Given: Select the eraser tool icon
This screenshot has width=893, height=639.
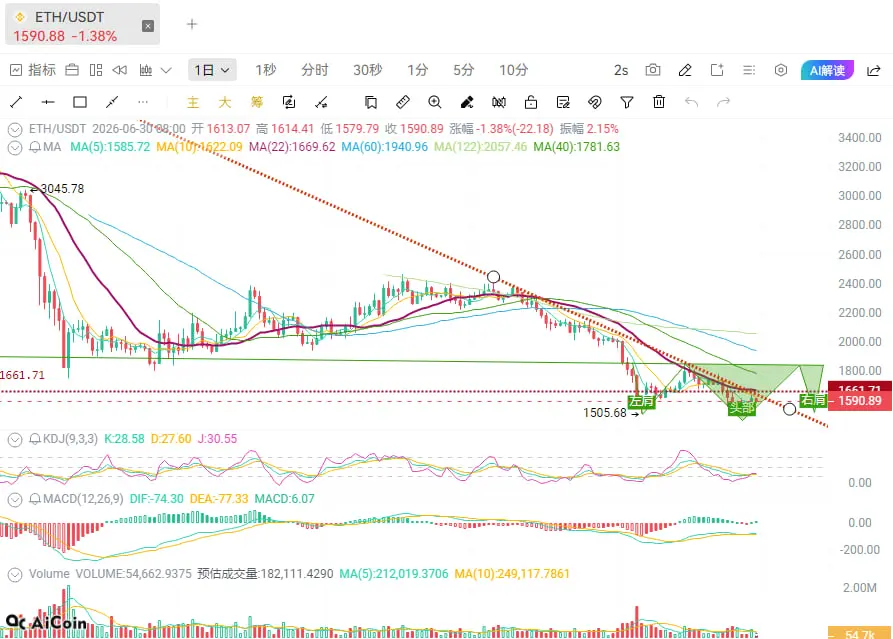Looking at the screenshot, I should coord(466,102).
